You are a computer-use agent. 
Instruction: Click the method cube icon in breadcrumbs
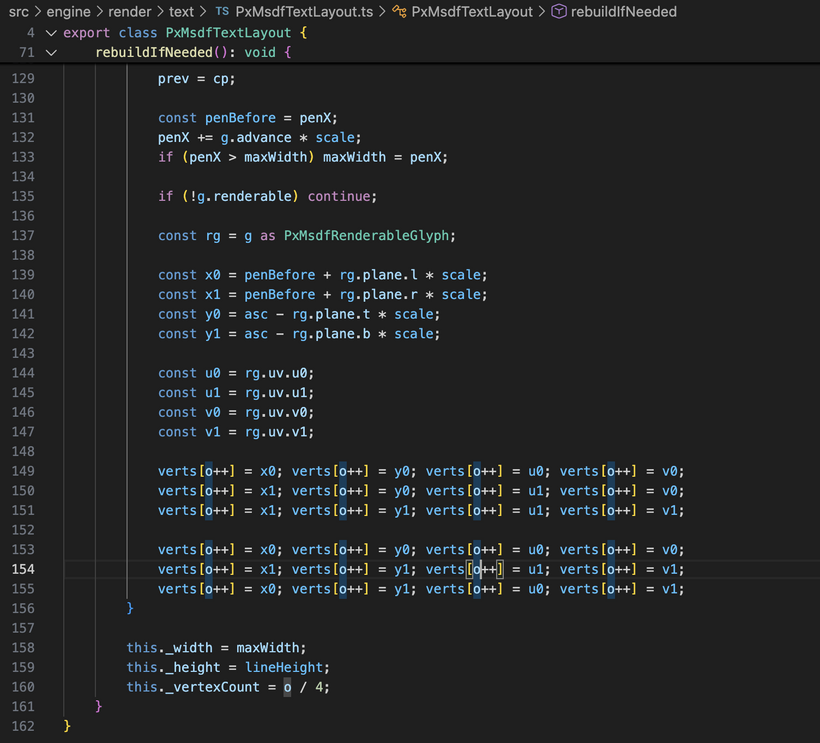560,12
